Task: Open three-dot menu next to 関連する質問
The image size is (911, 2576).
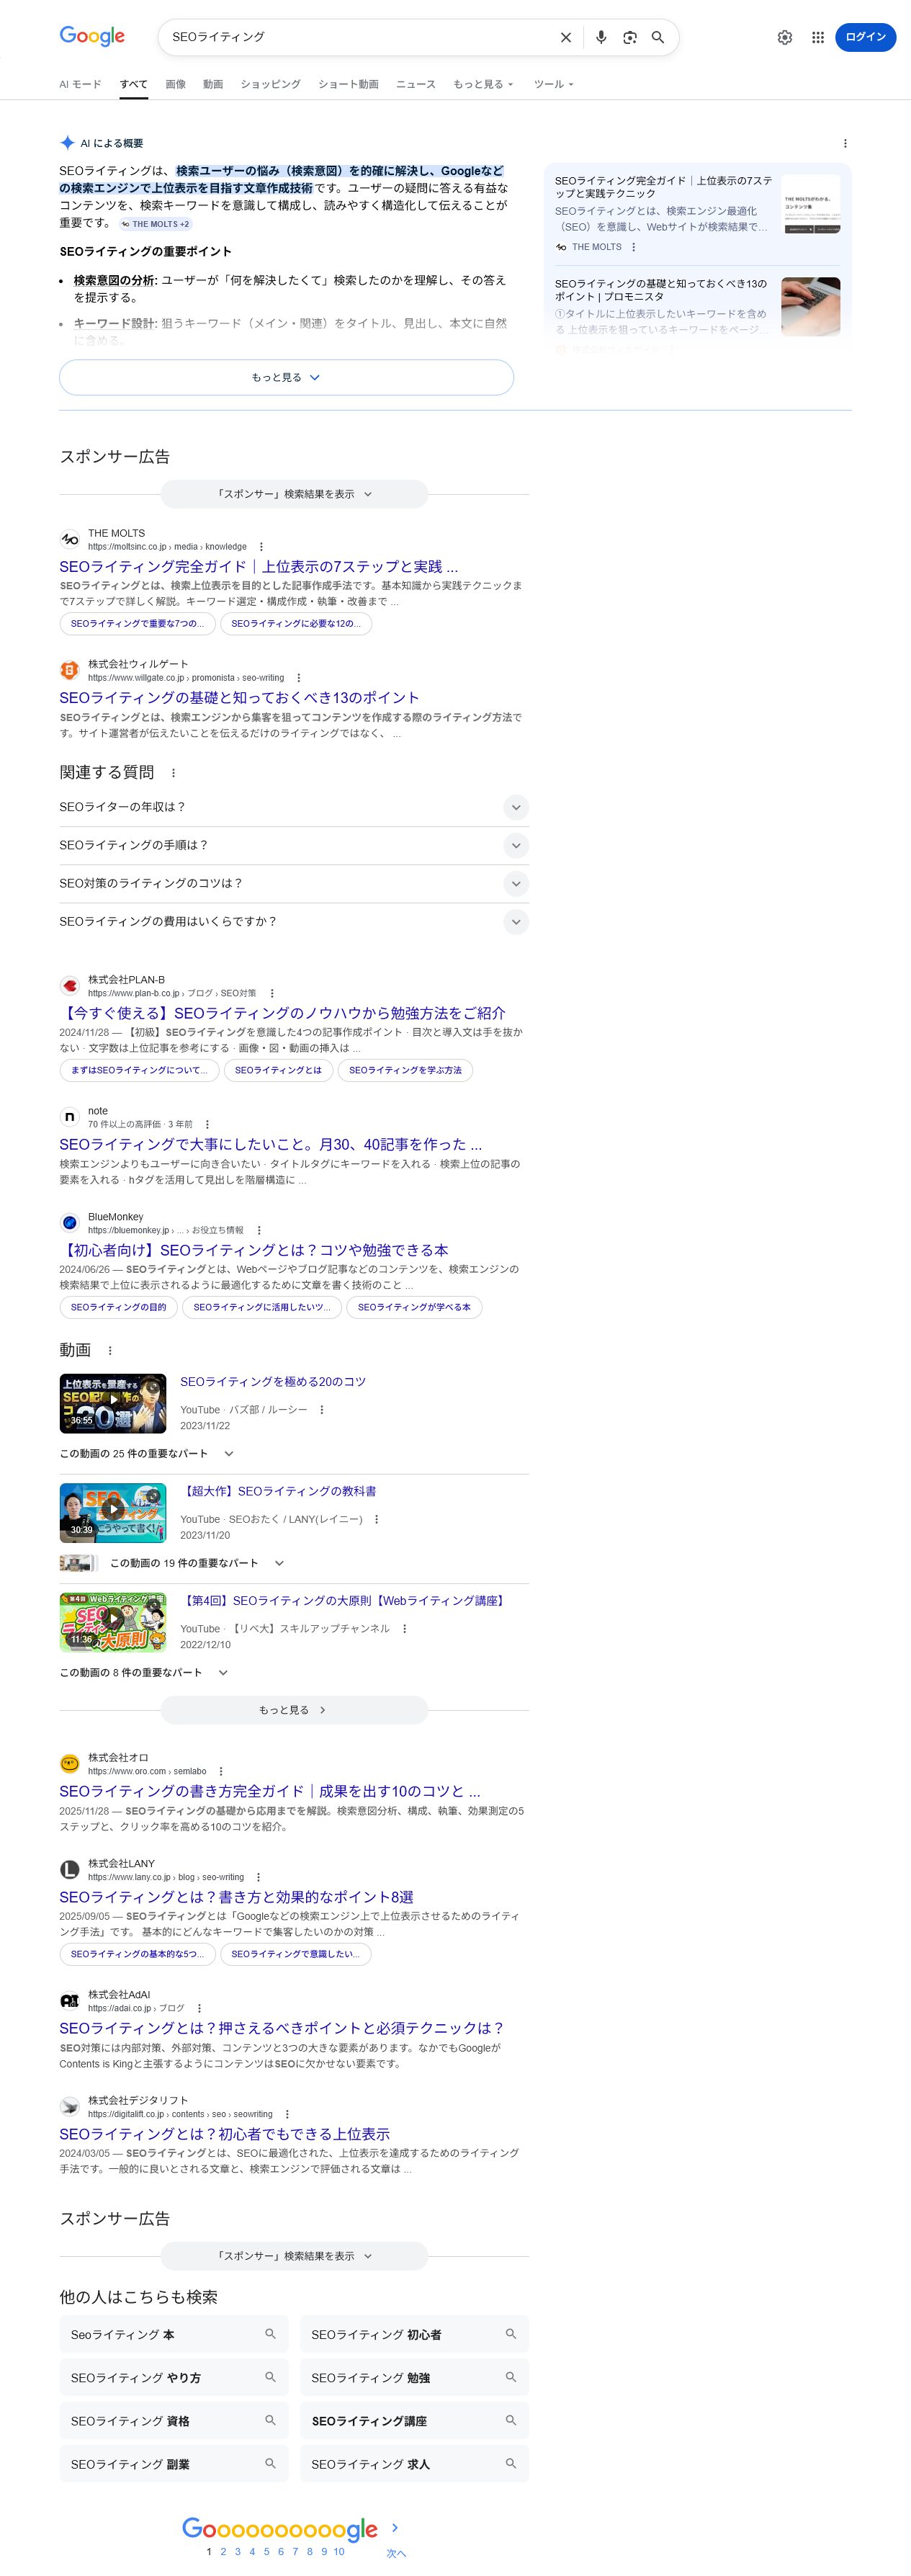Action: pyautogui.click(x=173, y=773)
